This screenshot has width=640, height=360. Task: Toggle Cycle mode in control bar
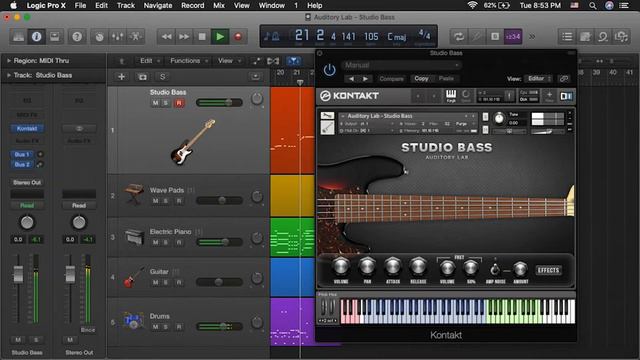click(x=459, y=37)
